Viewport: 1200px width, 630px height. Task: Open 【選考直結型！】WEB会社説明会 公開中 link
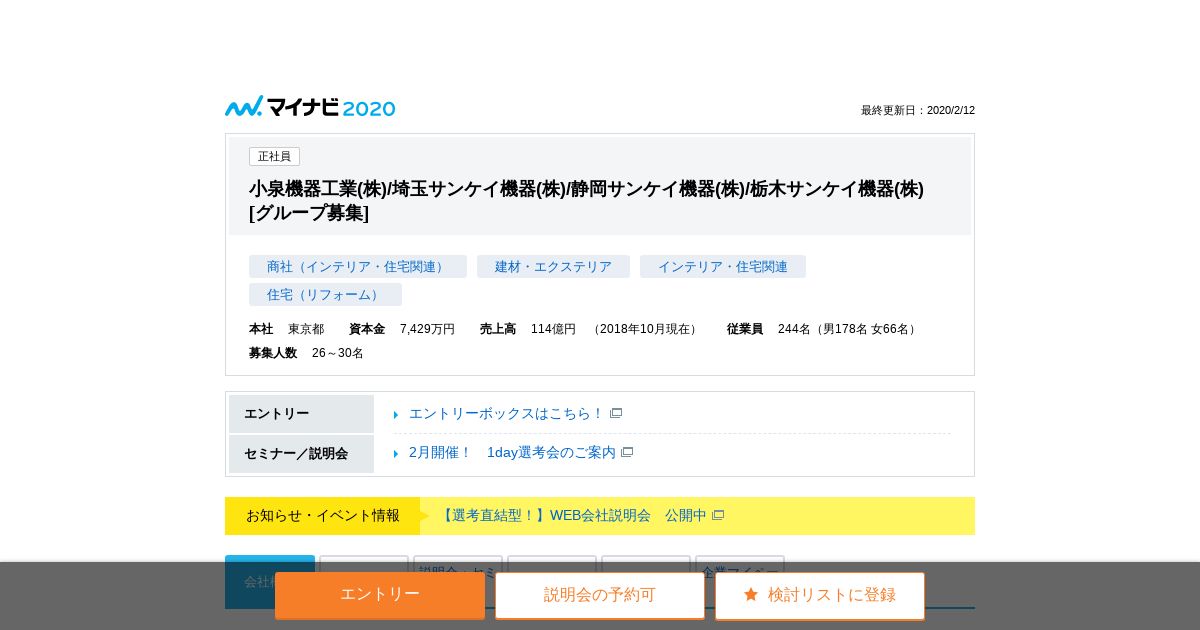pyautogui.click(x=572, y=515)
